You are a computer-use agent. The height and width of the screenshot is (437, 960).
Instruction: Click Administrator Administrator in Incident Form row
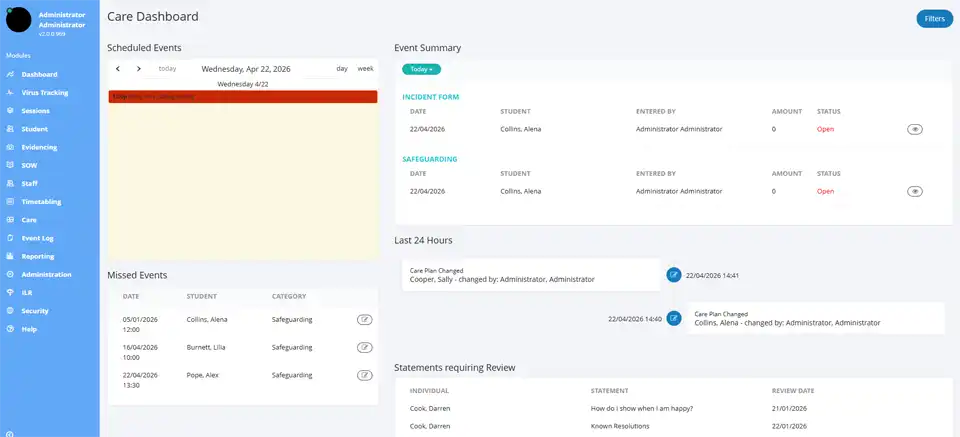coord(679,129)
